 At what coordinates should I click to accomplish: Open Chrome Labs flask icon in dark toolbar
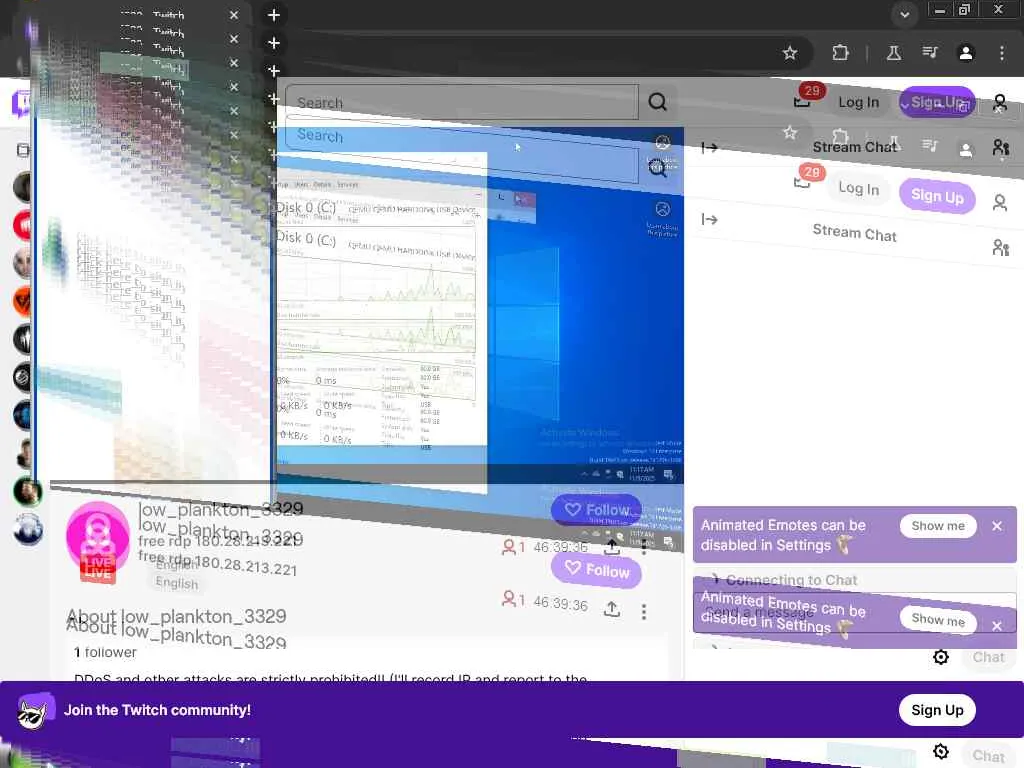click(x=893, y=53)
